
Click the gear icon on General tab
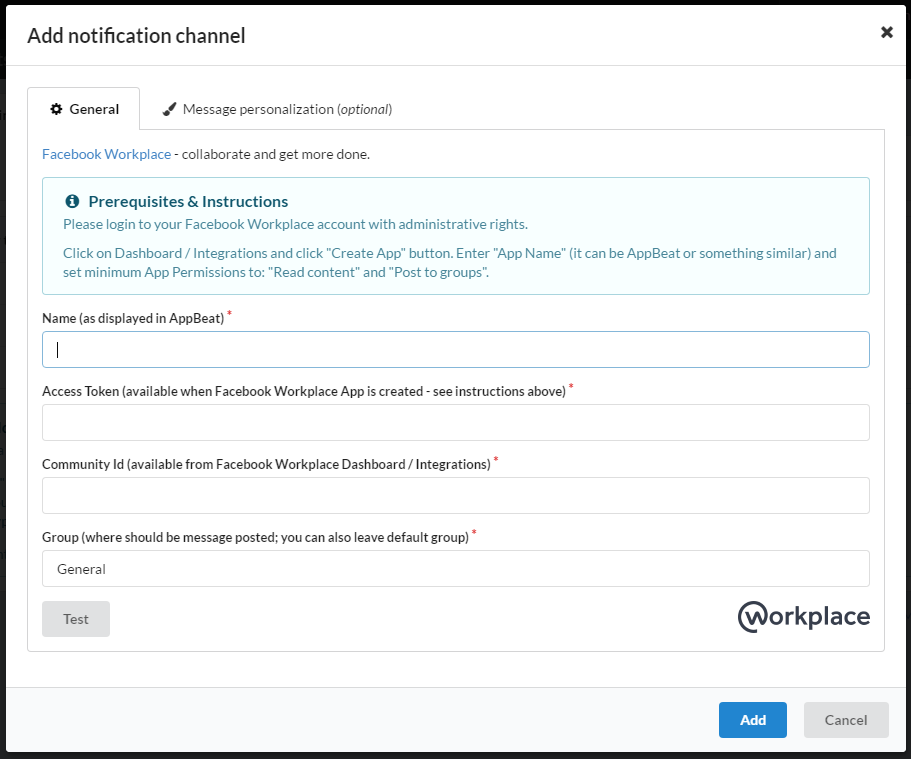point(56,109)
